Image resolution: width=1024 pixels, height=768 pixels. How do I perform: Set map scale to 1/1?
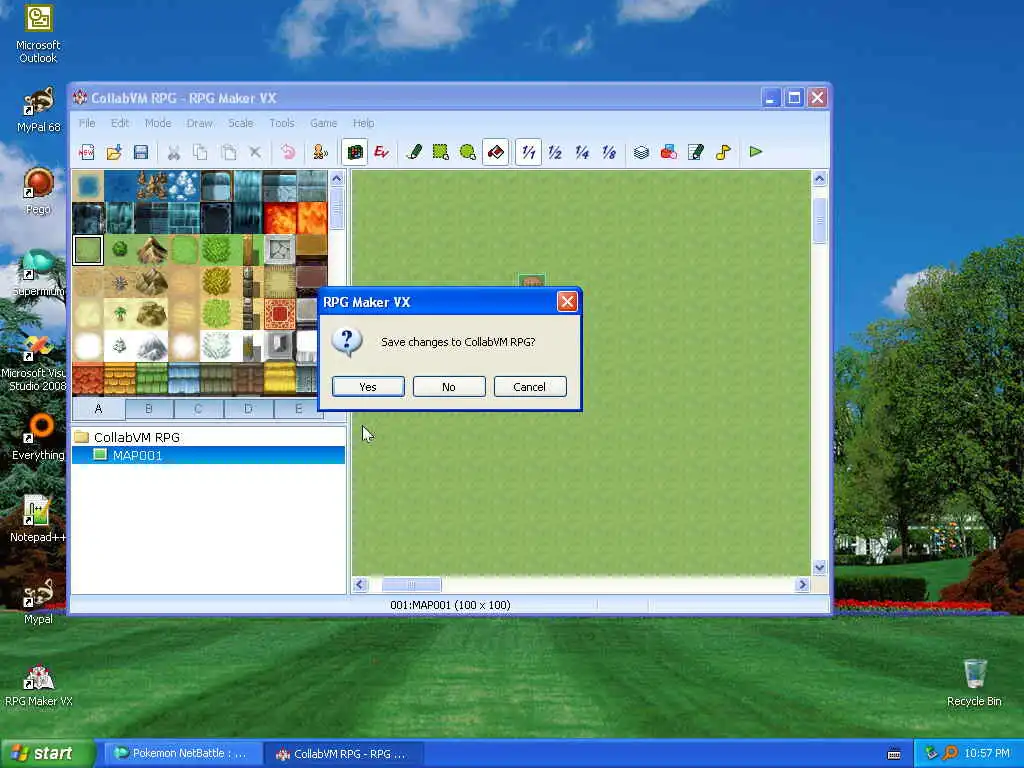coord(528,152)
